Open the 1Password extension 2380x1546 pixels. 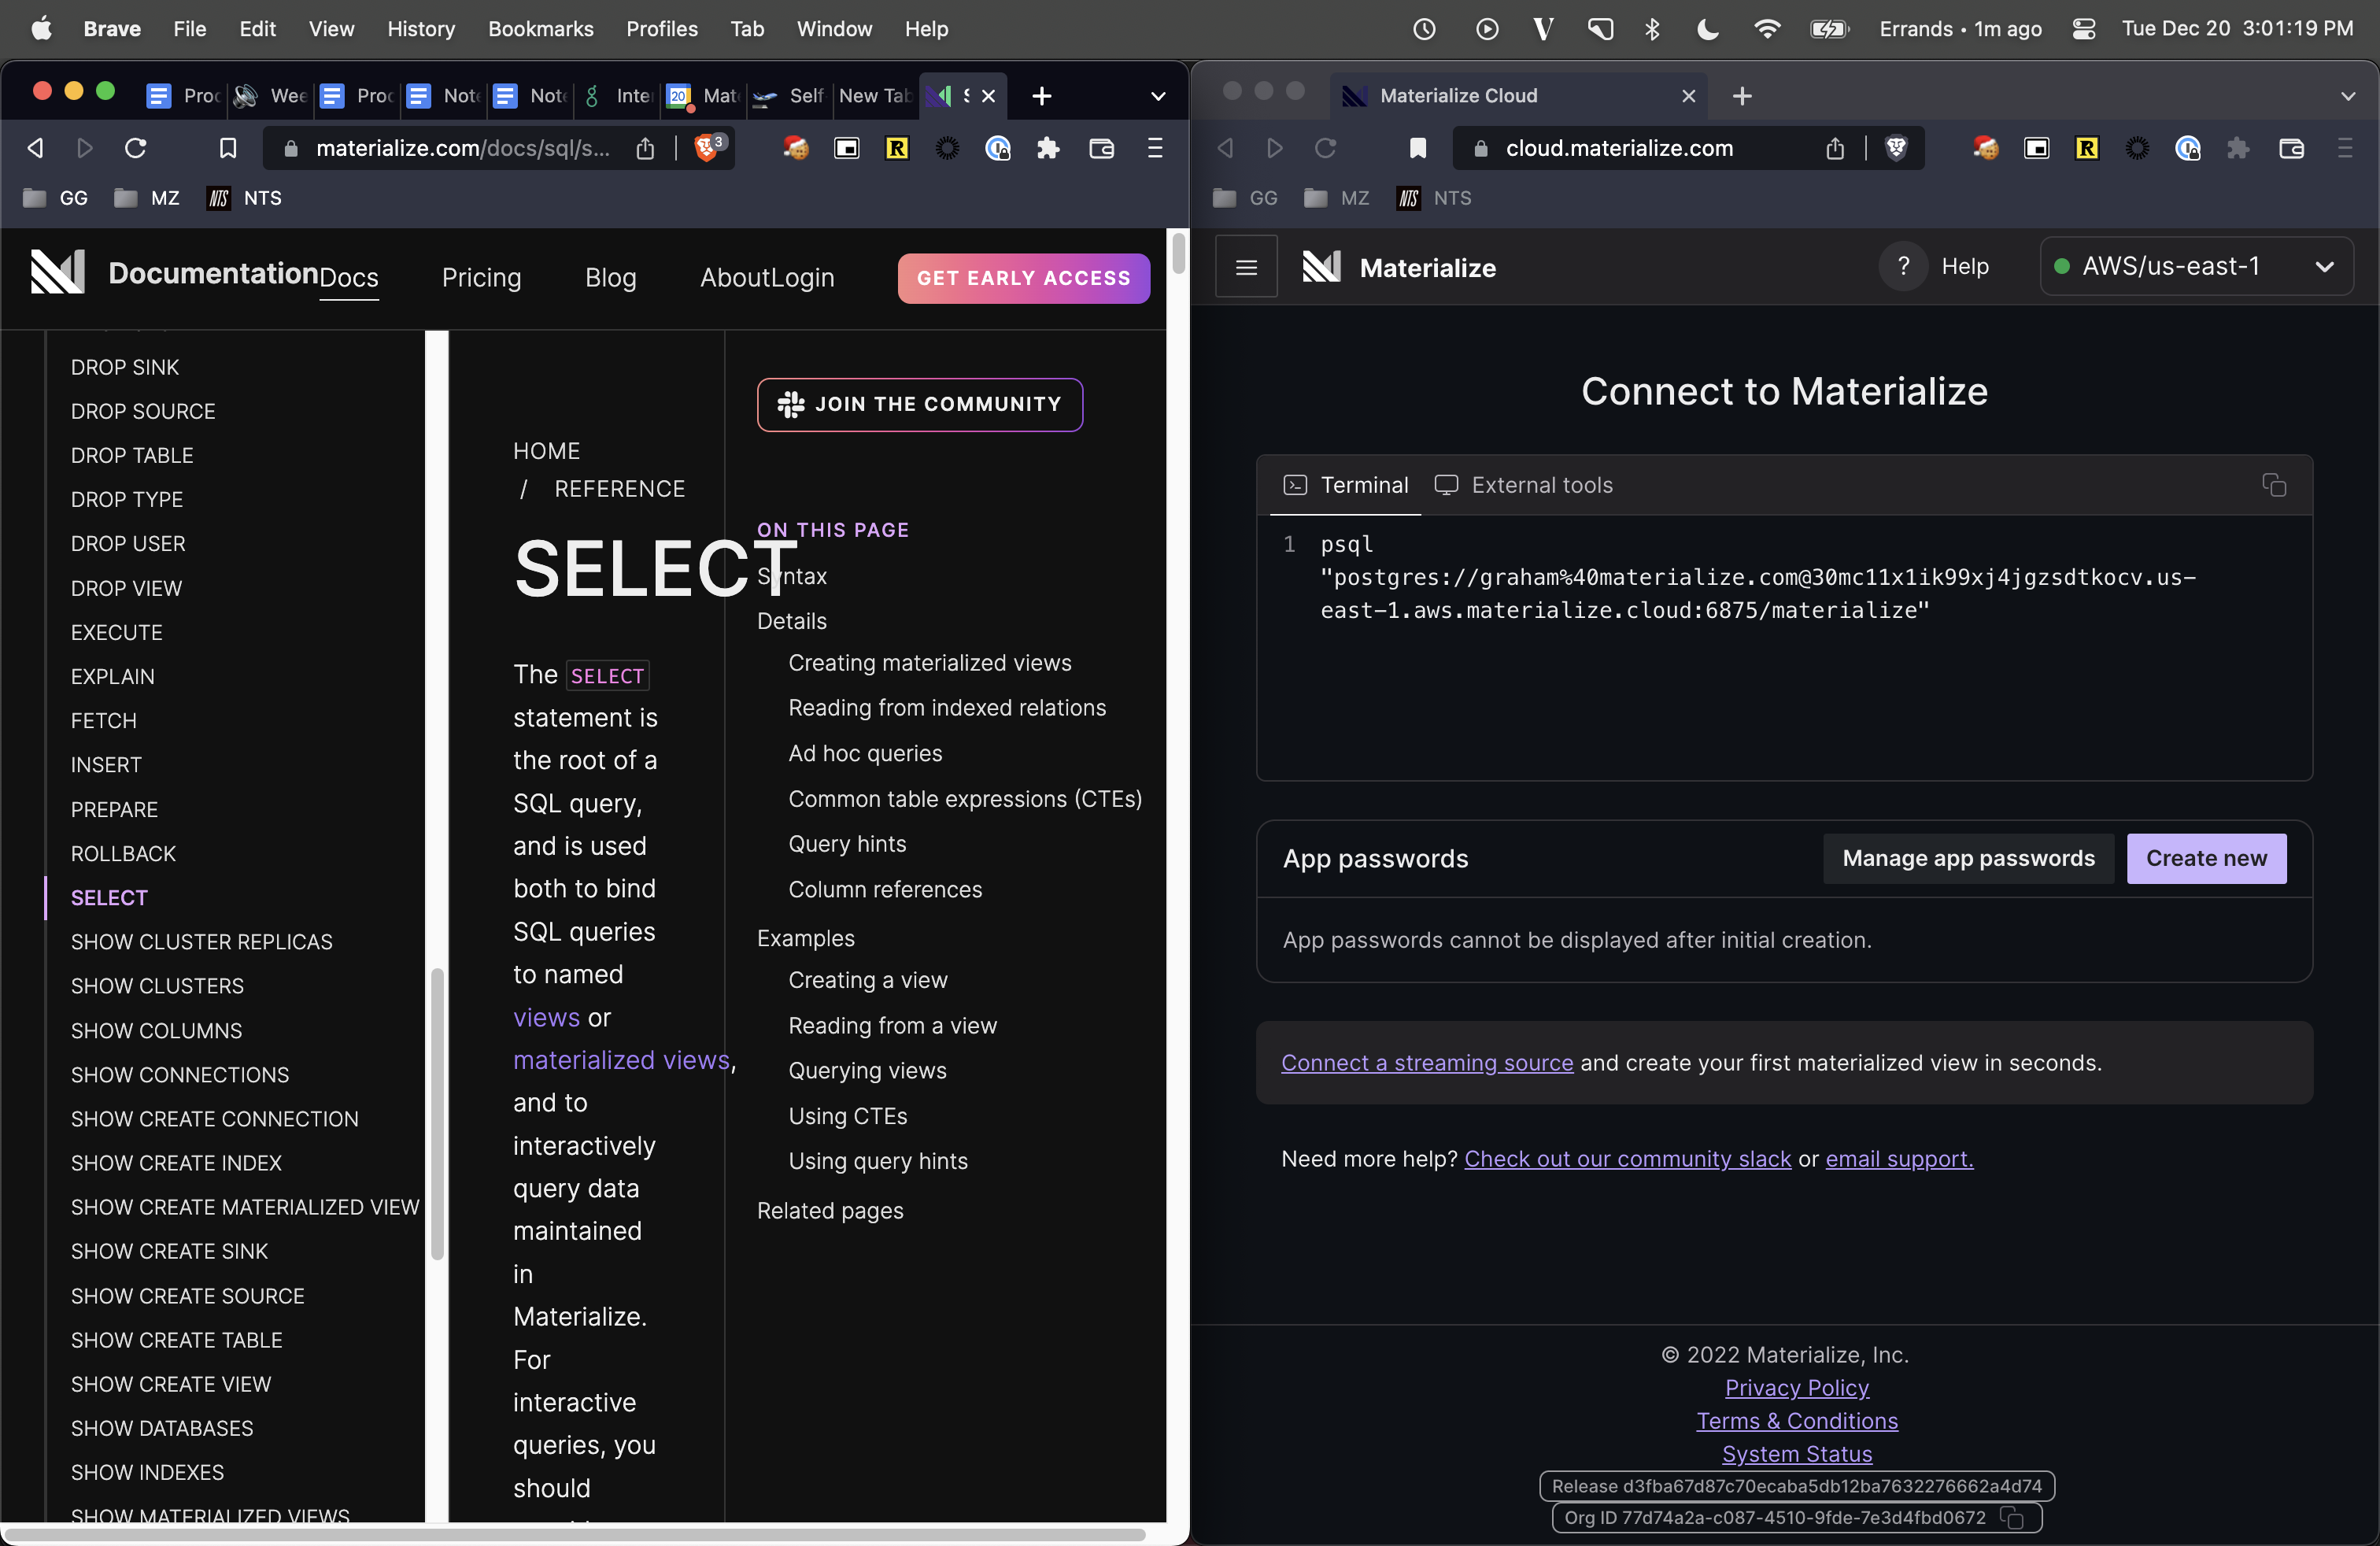pyautogui.click(x=997, y=148)
